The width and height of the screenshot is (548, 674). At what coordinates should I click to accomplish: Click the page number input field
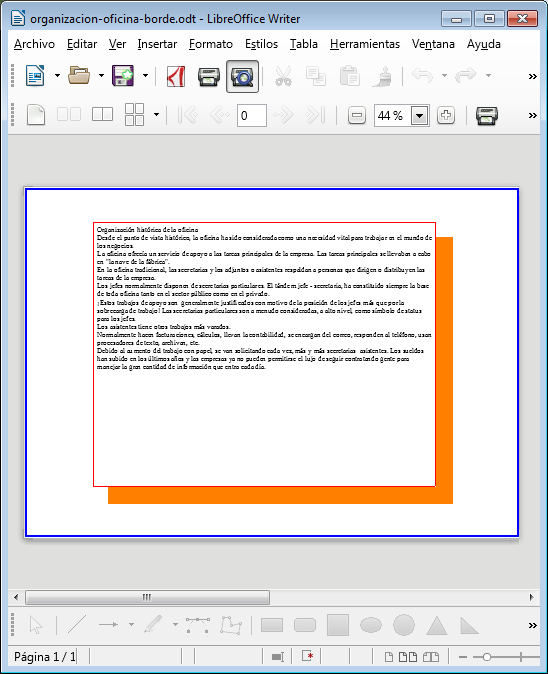coord(252,115)
